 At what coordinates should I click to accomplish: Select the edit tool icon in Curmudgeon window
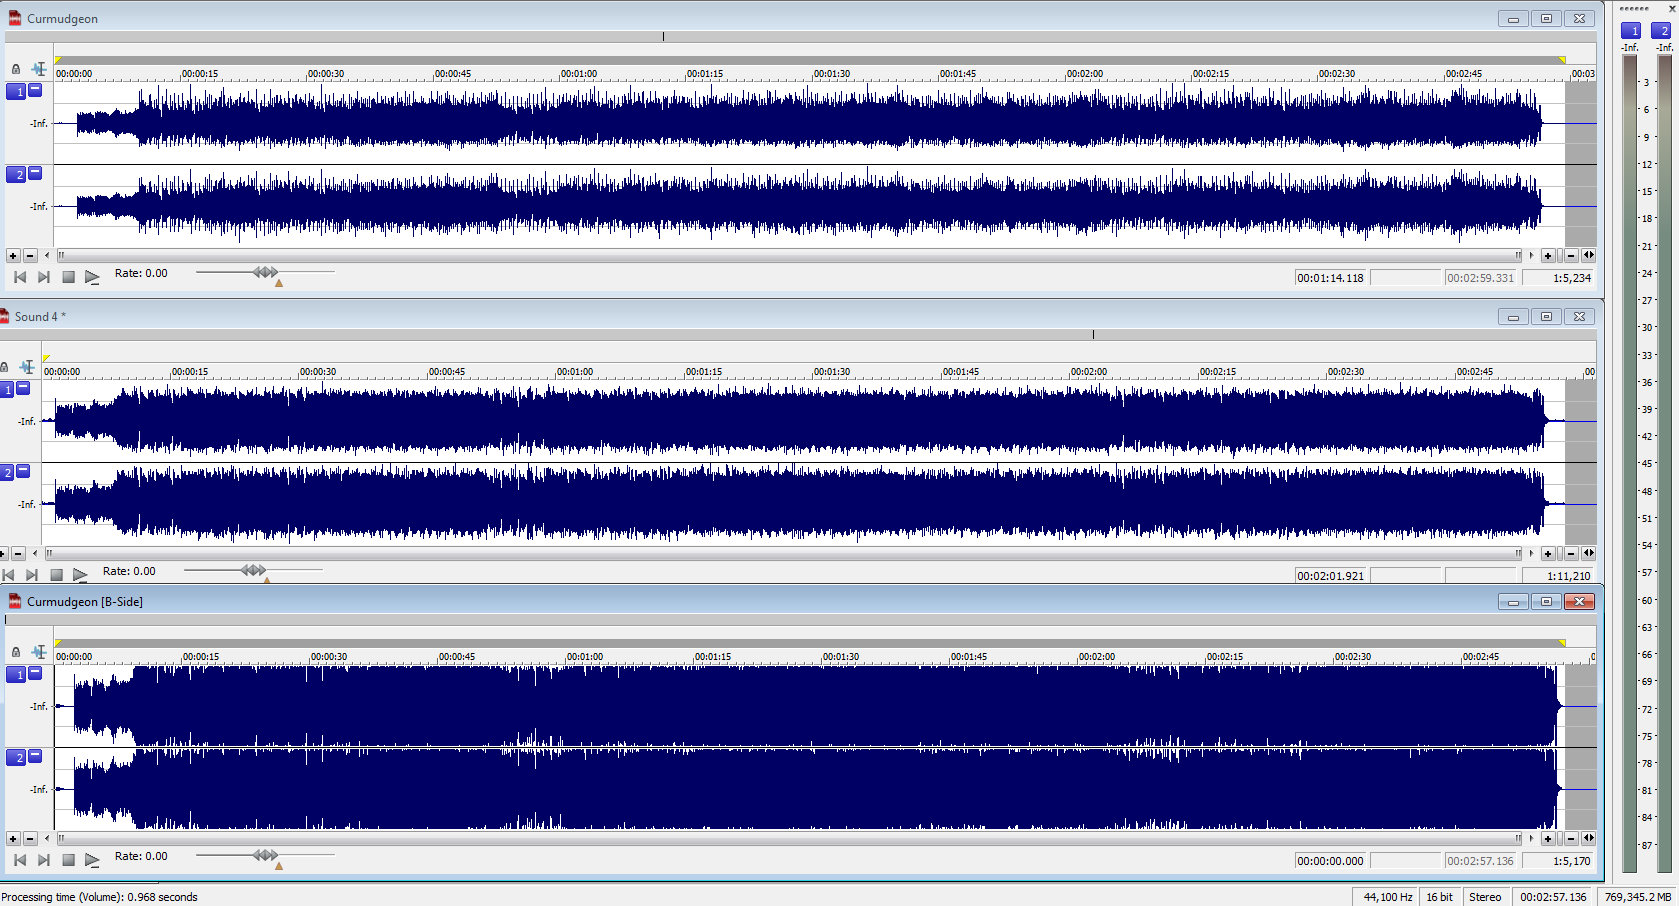(39, 69)
